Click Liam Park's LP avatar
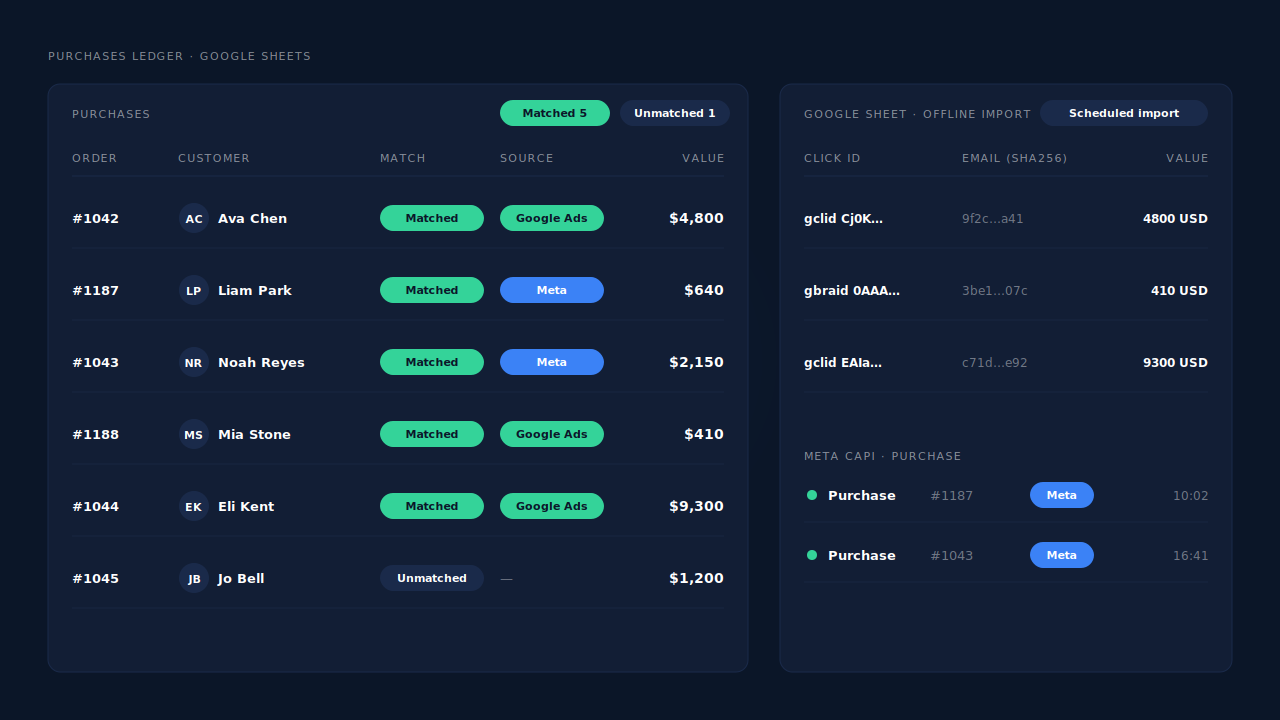1280x720 pixels. coord(194,290)
